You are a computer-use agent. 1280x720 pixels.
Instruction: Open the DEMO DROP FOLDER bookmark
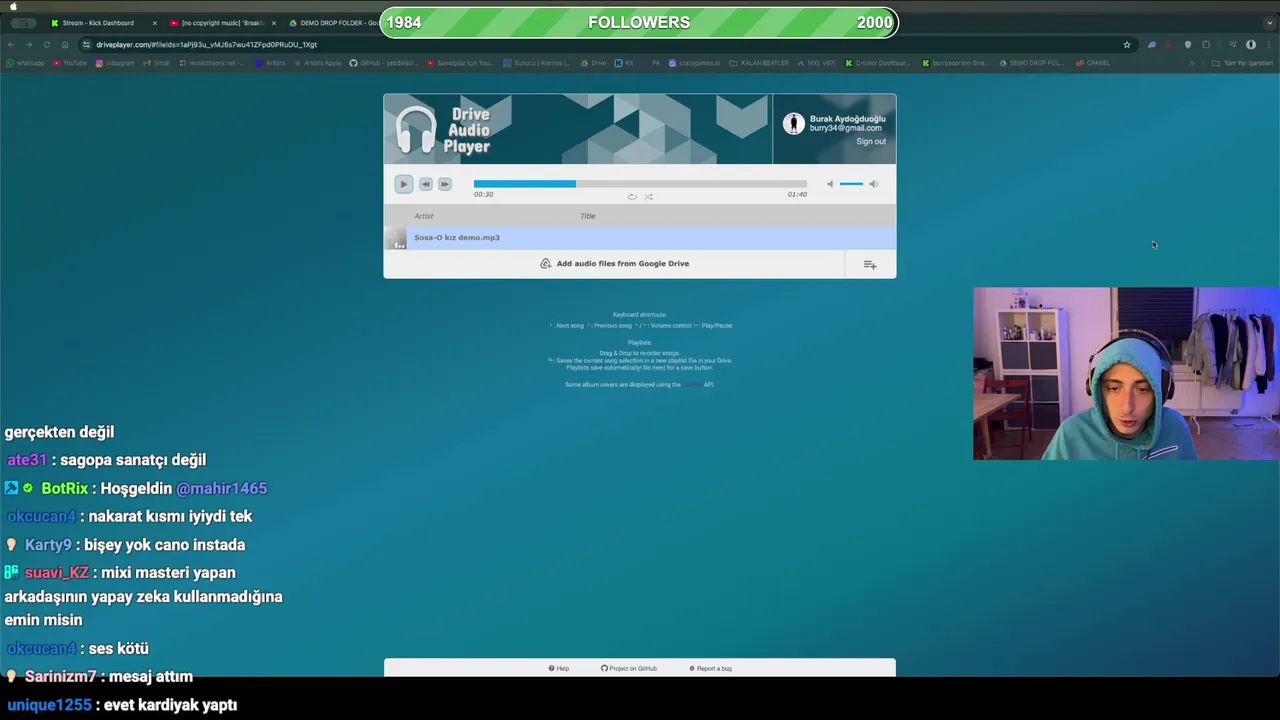(x=1032, y=63)
